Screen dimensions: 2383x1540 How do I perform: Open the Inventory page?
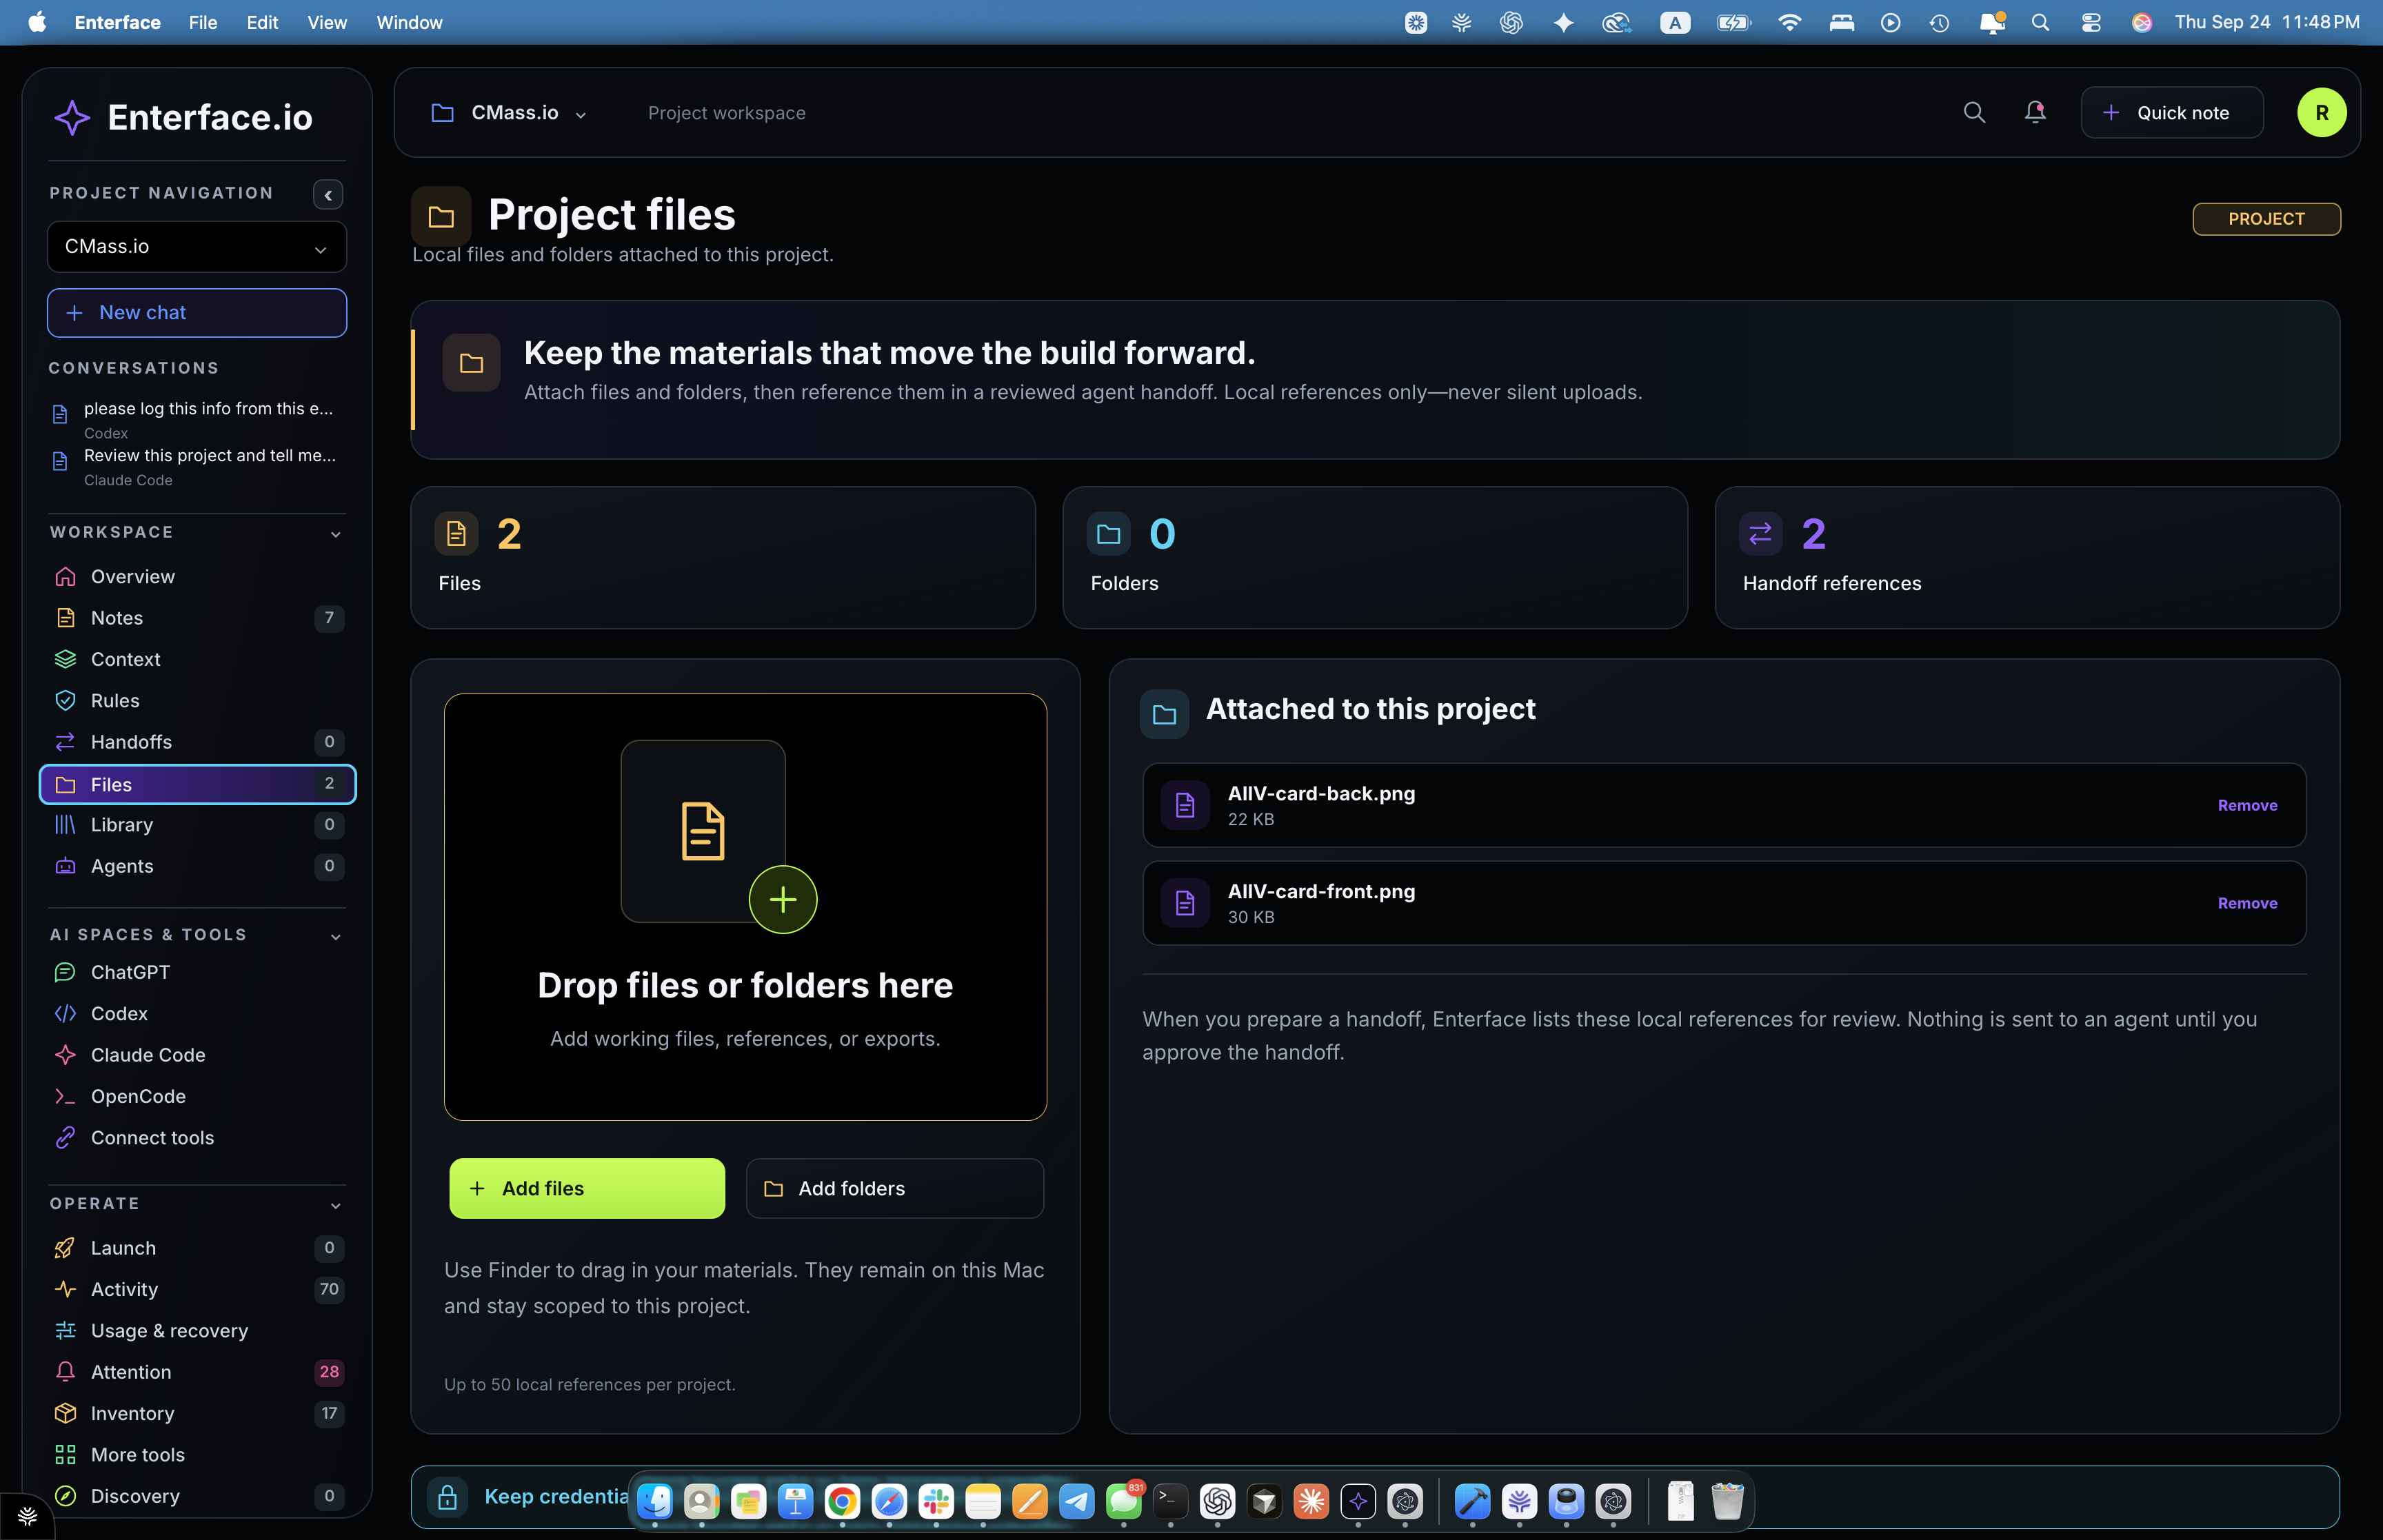197,1413
